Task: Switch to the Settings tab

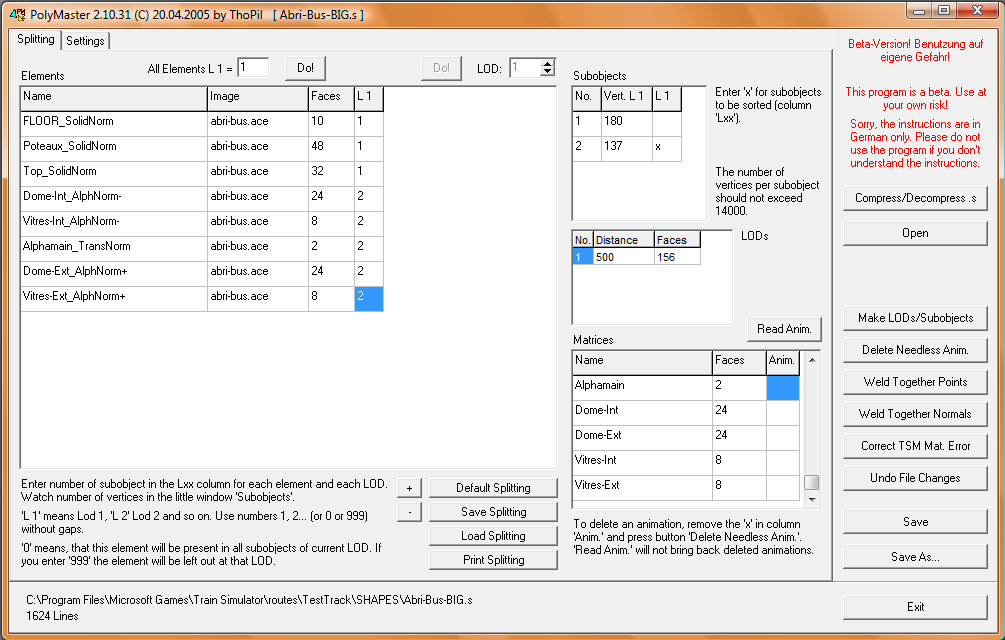Action: 85,40
